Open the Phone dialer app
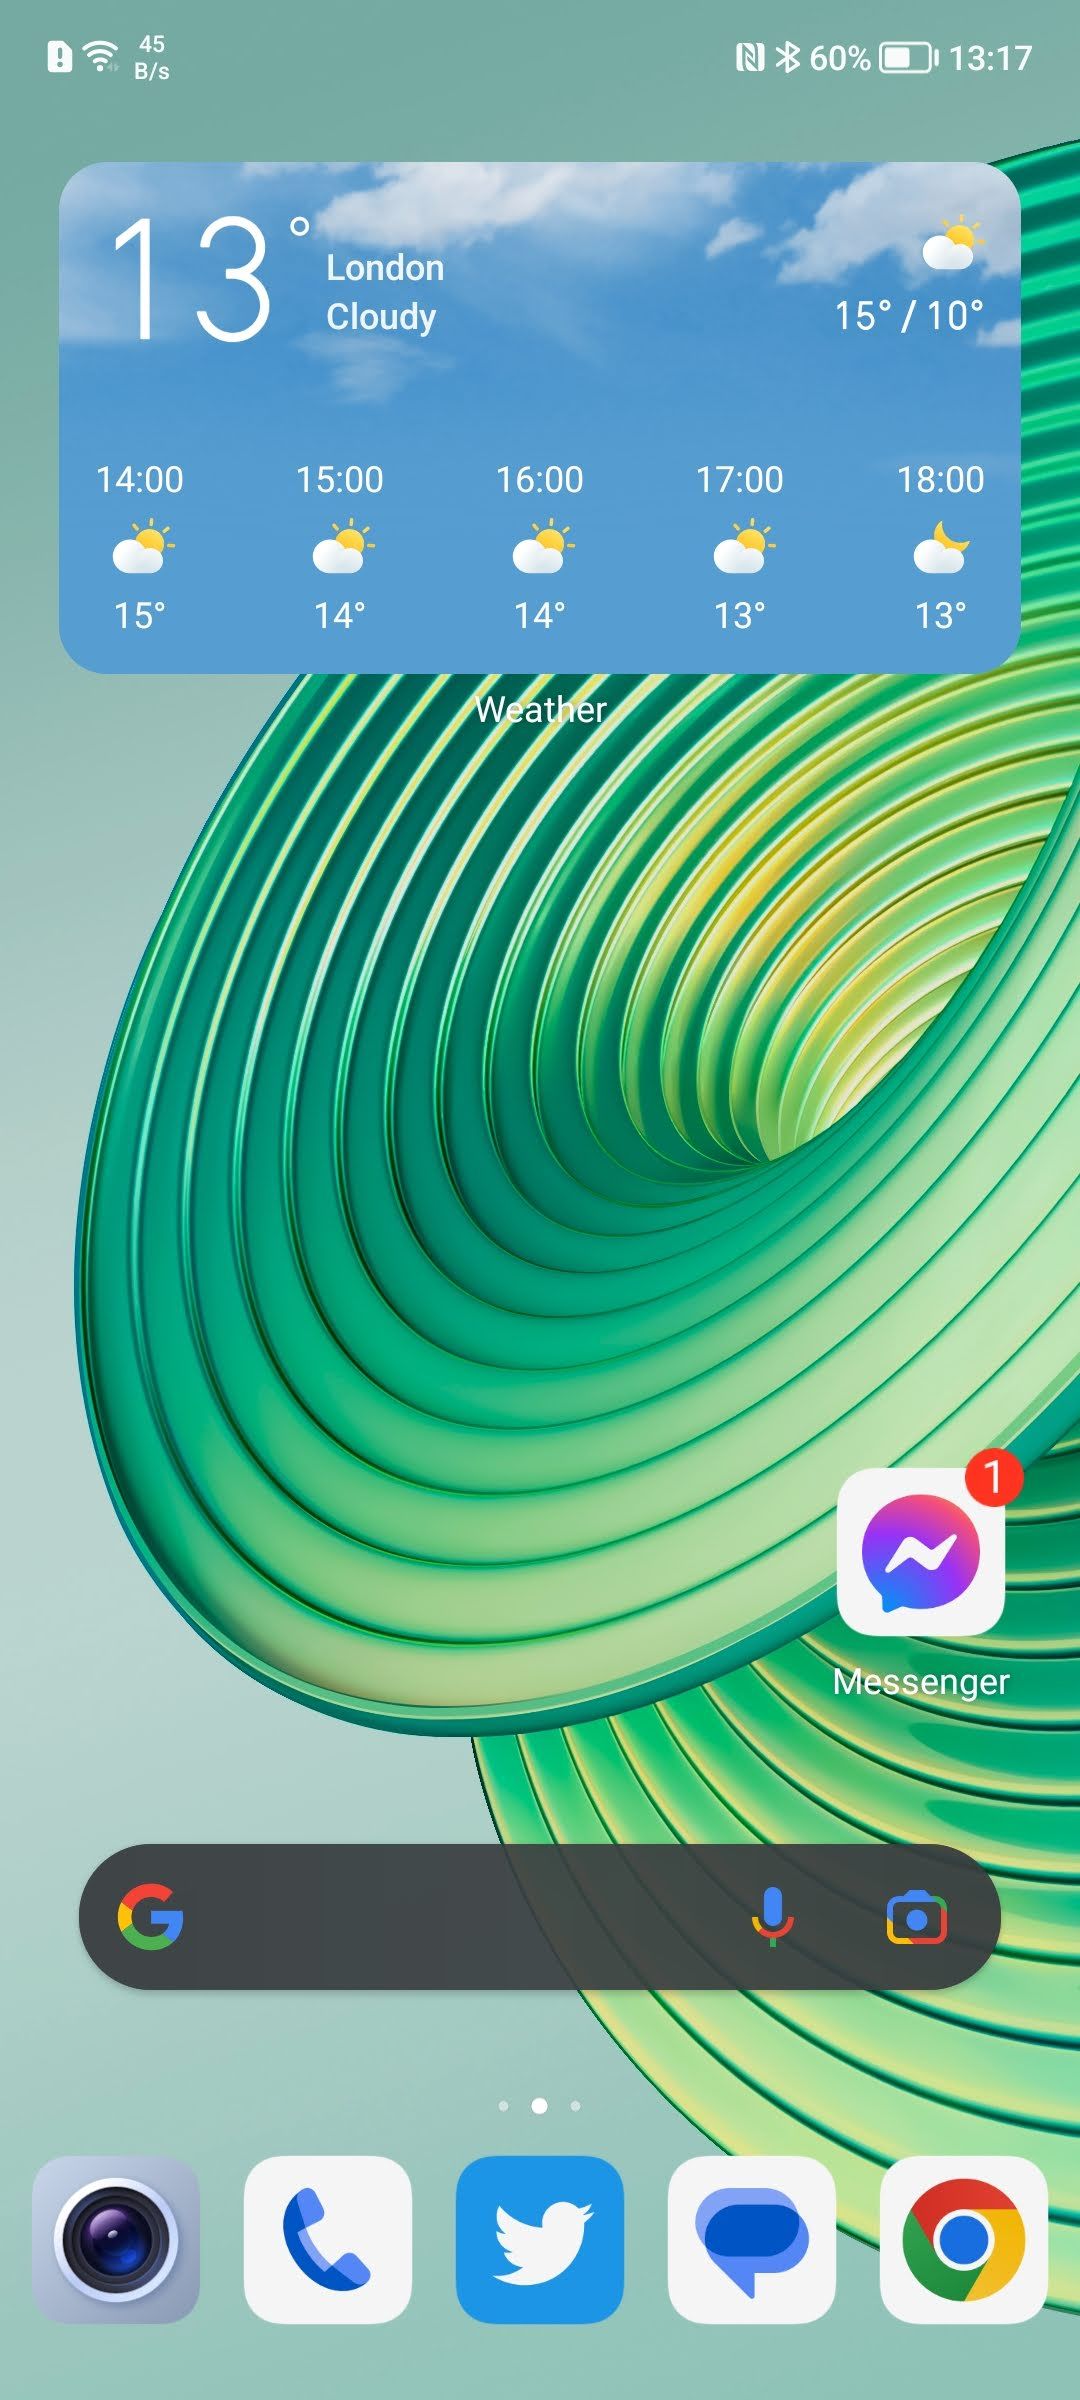 [328, 2240]
